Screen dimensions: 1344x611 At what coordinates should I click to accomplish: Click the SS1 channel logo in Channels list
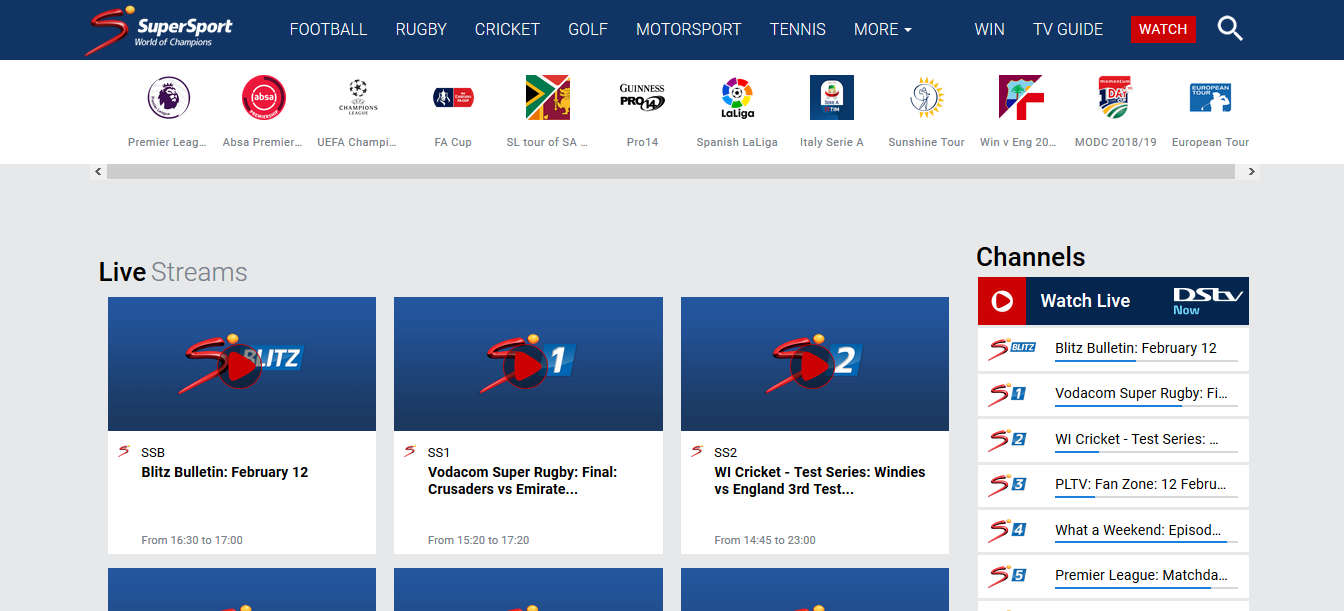[1007, 394]
